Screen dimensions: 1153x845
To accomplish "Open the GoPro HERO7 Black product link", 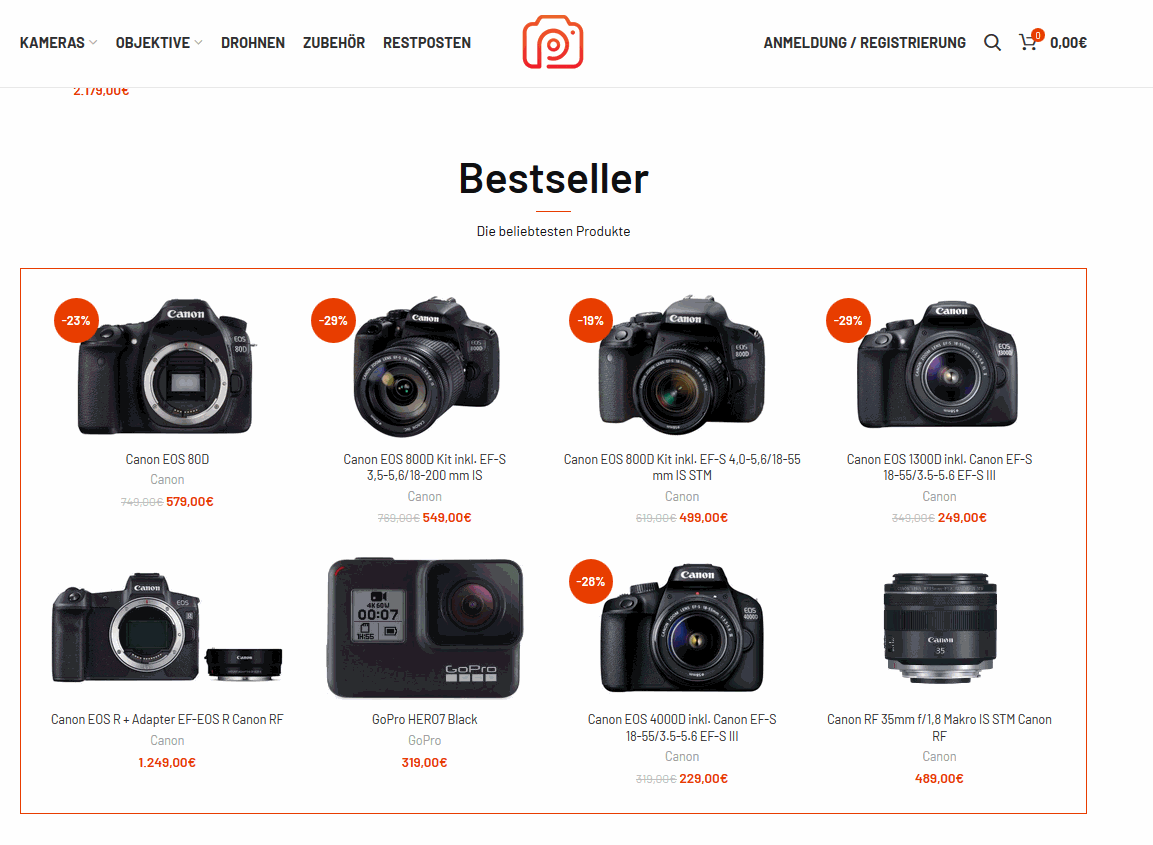I will point(424,719).
